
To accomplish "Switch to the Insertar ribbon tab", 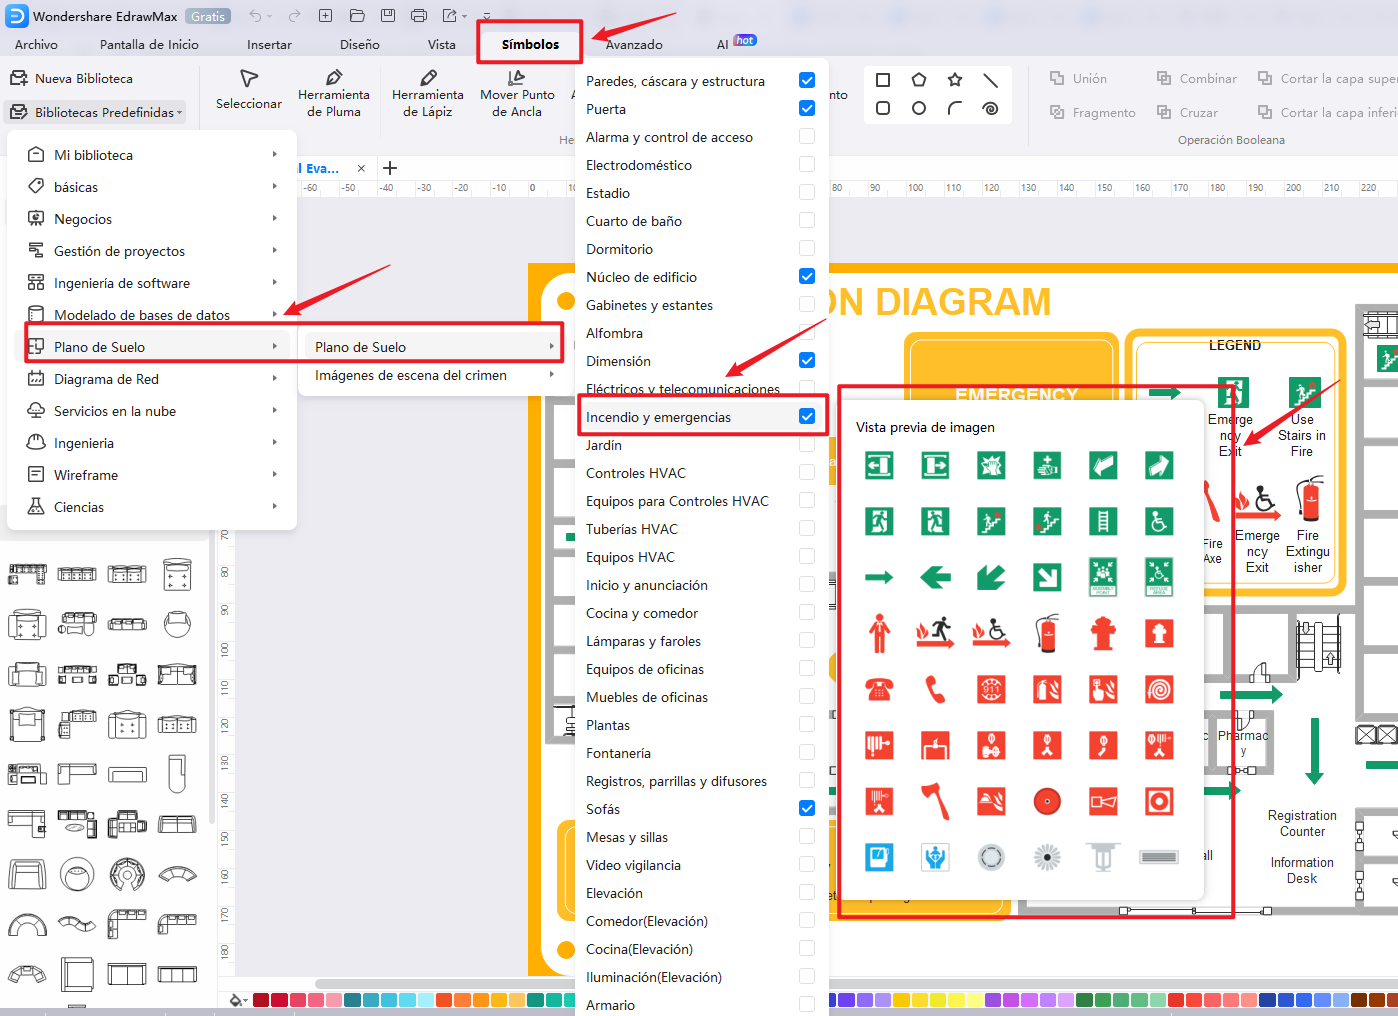I will [269, 45].
